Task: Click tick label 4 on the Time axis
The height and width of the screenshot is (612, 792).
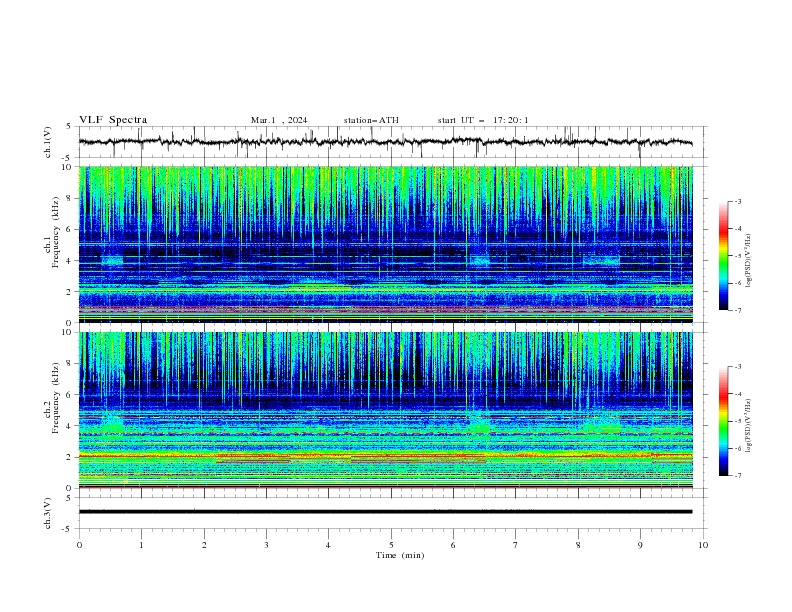Action: (x=328, y=545)
